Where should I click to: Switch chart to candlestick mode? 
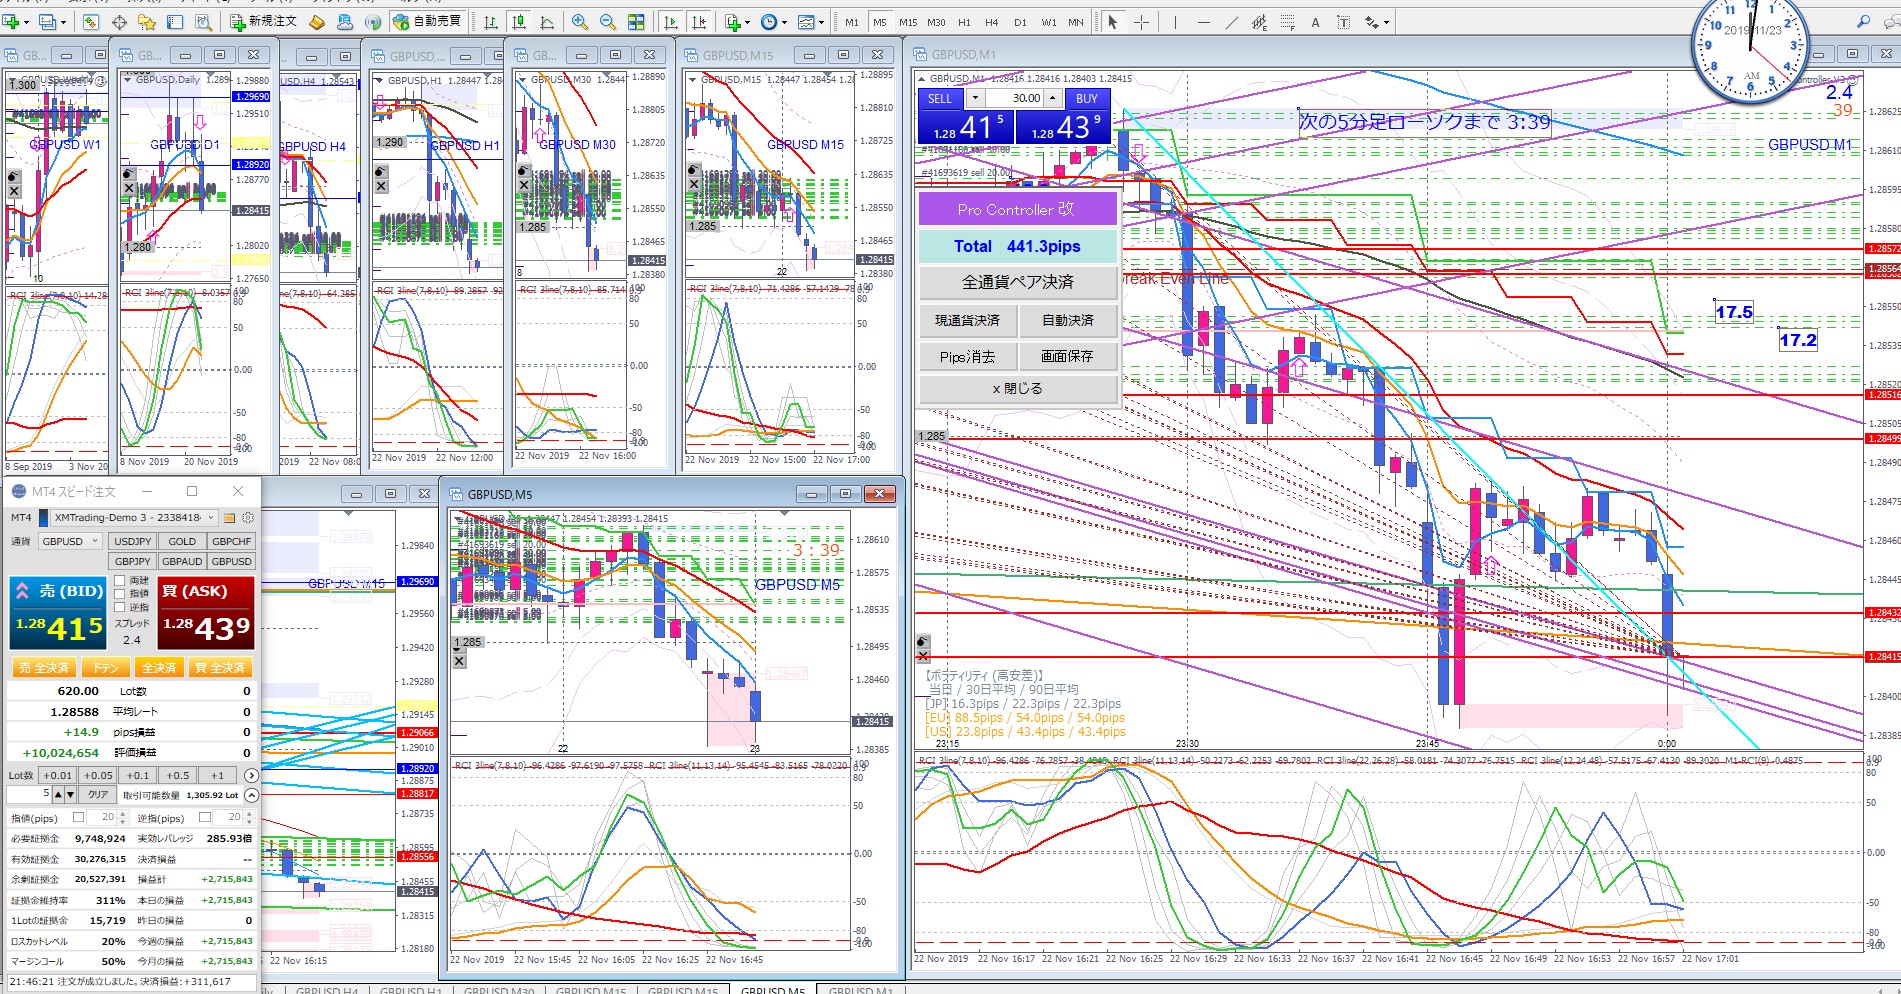pyautogui.click(x=519, y=22)
